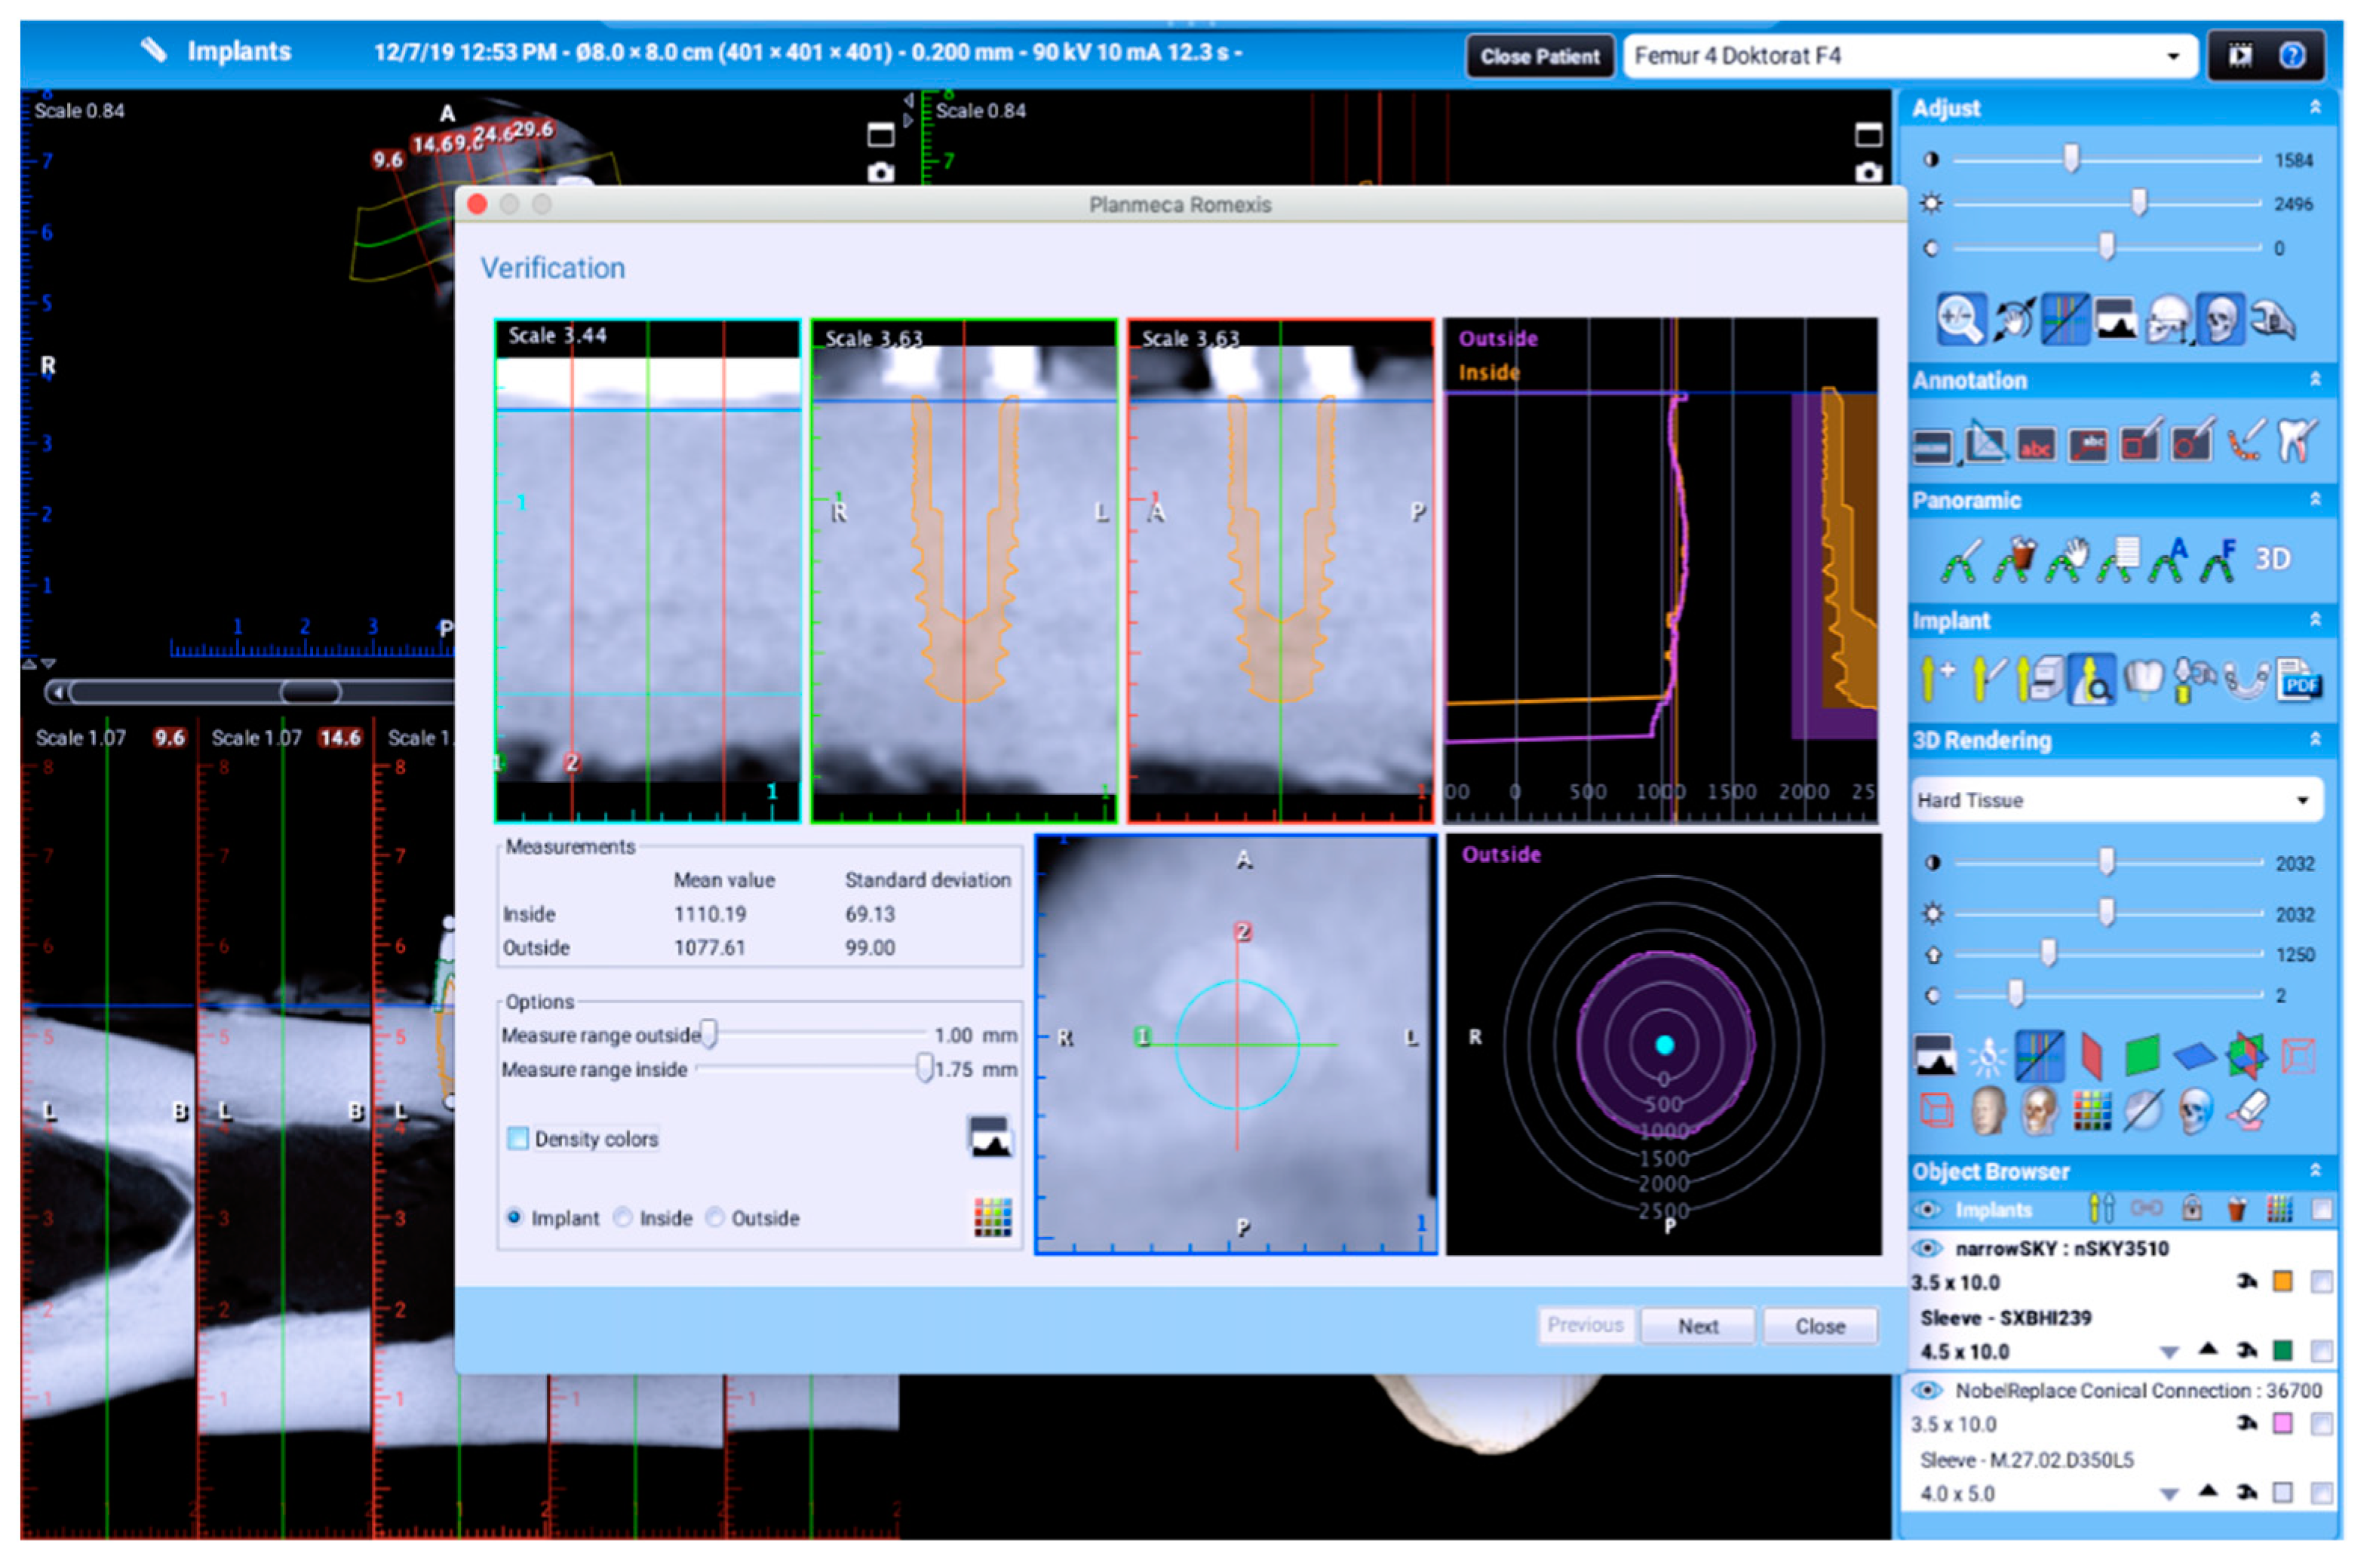Image resolution: width=2364 pixels, height=1568 pixels.
Task: Select the Inside radio button
Action: [x=623, y=1217]
